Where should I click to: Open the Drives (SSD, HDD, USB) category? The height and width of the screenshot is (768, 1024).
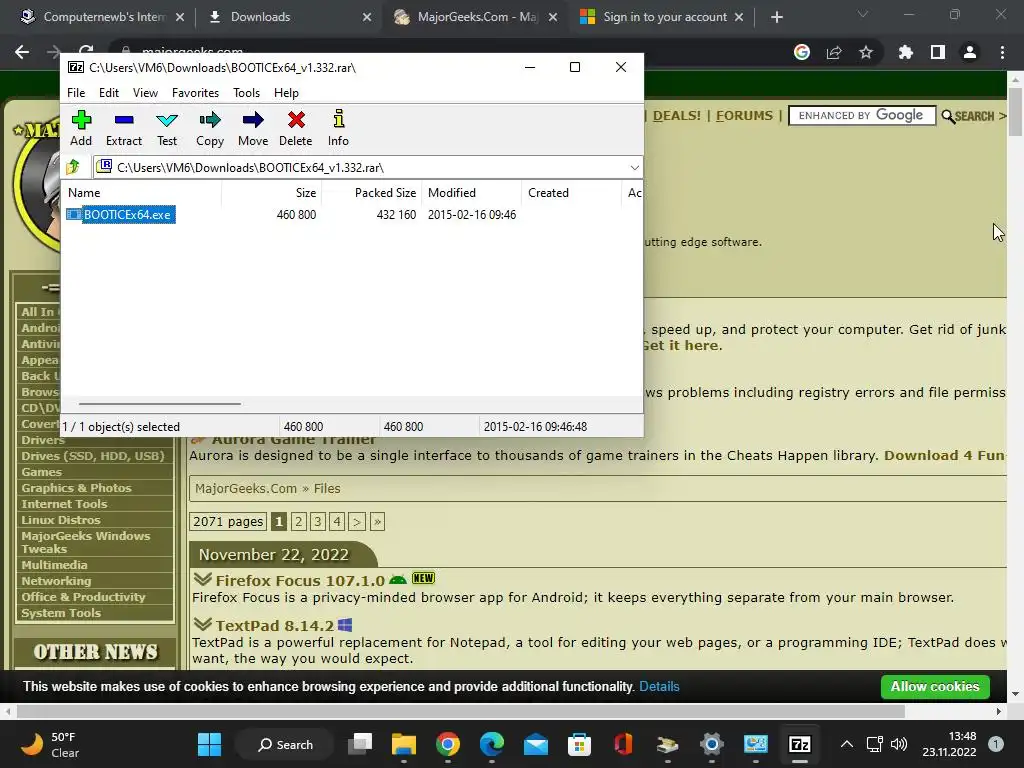click(93, 456)
